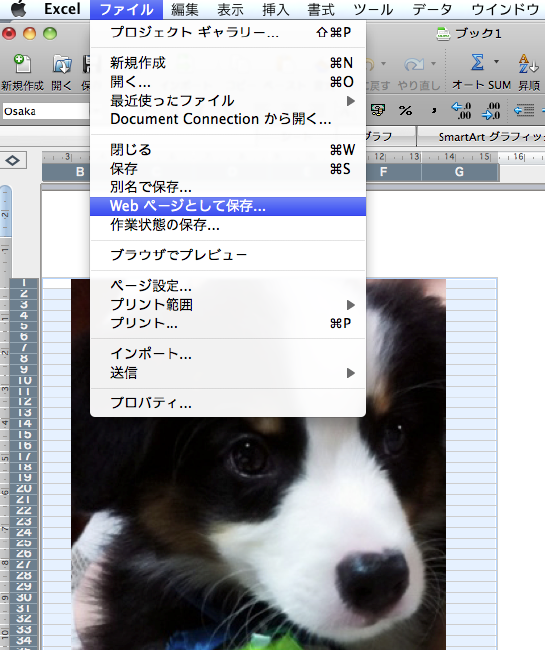This screenshot has height=650, width=545.
Task: Open the 編集 menu
Action: pos(185,9)
